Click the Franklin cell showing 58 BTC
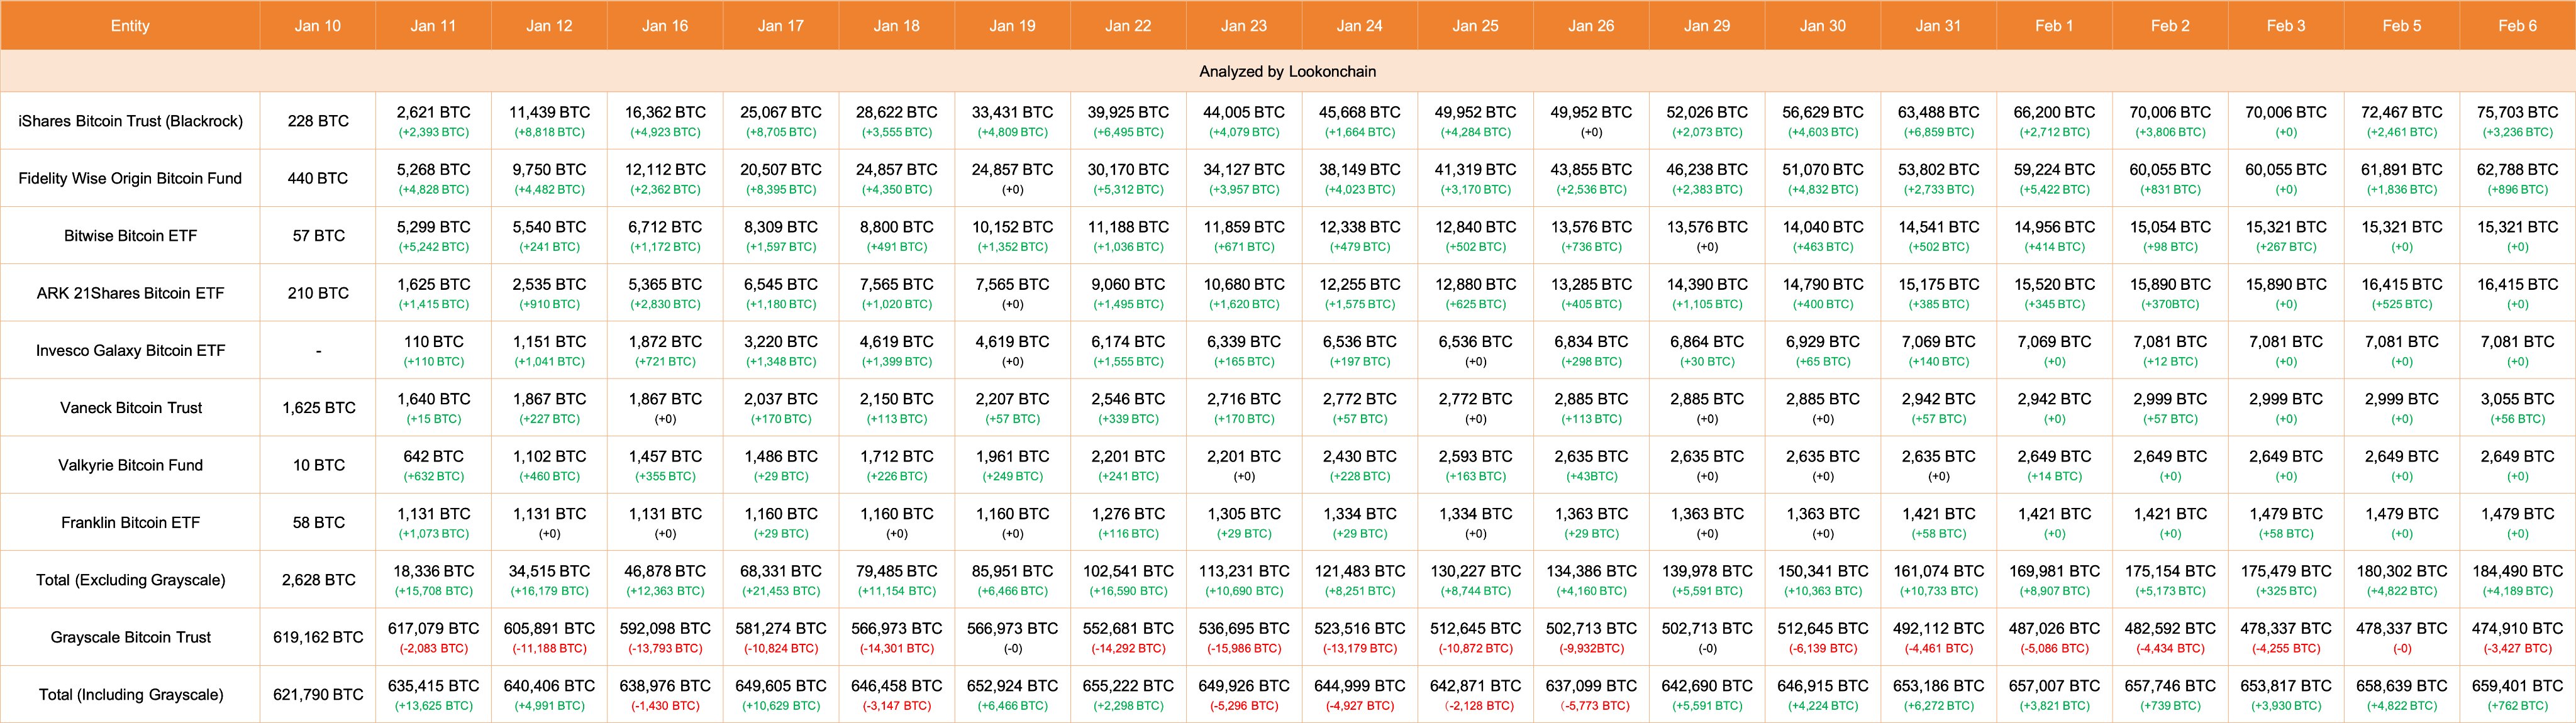2576x723 pixels. (x=318, y=522)
